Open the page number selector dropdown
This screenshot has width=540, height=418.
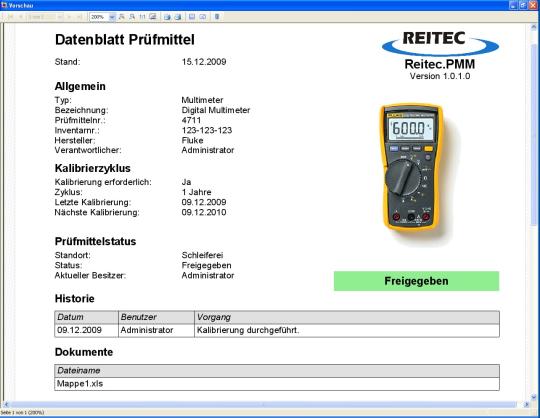coord(60,17)
